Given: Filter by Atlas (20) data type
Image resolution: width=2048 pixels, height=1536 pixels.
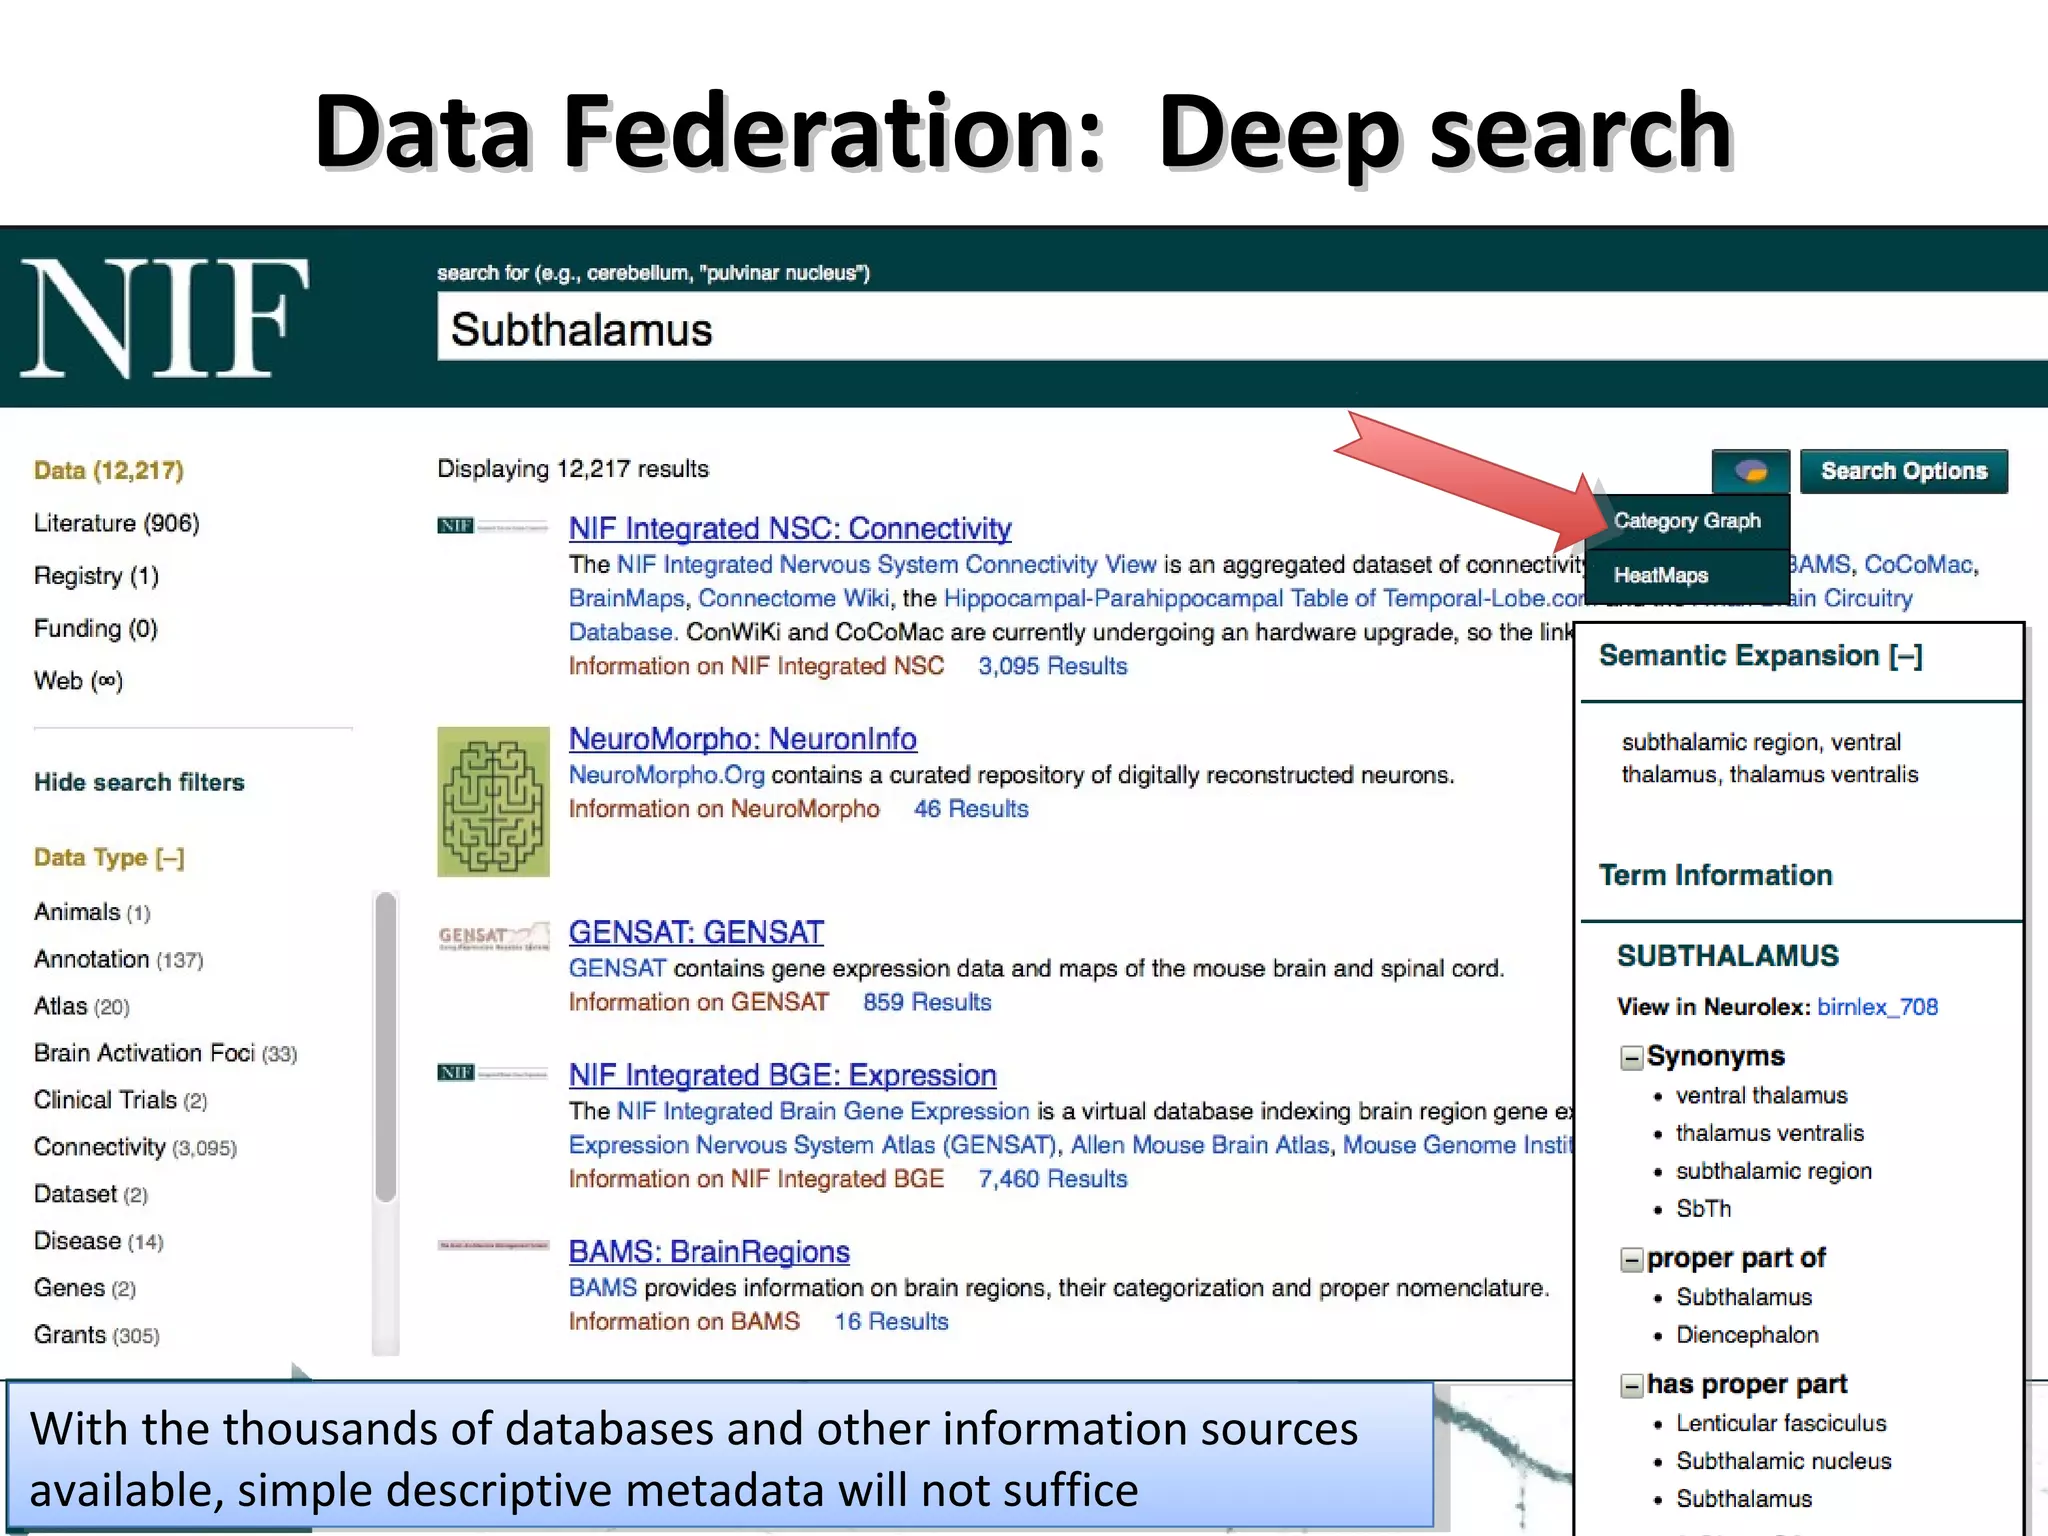Looking at the screenshot, I should coord(82,1006).
